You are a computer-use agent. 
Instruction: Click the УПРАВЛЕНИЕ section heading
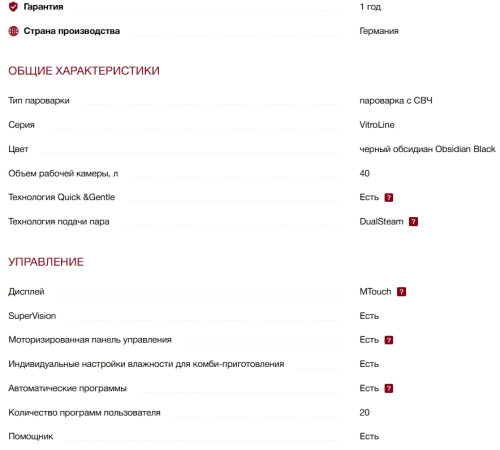coord(46,262)
